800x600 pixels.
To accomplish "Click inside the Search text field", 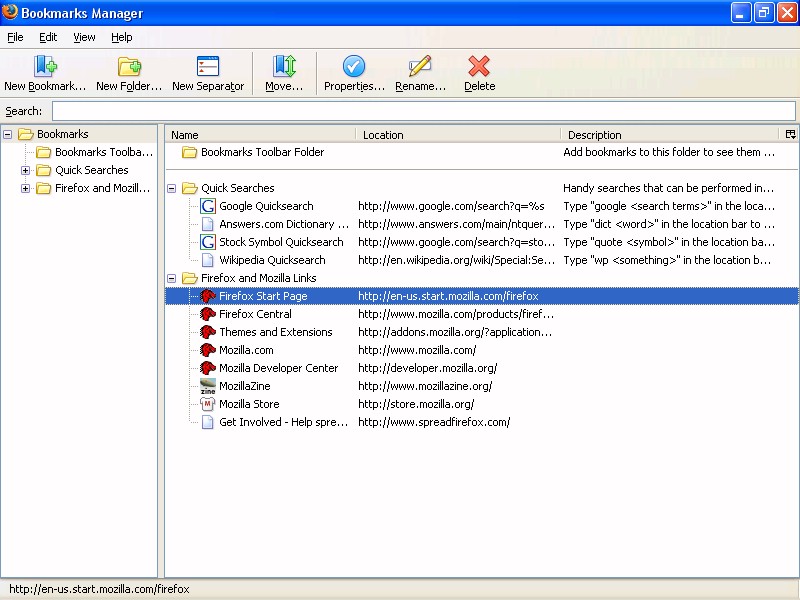I will (x=423, y=111).
